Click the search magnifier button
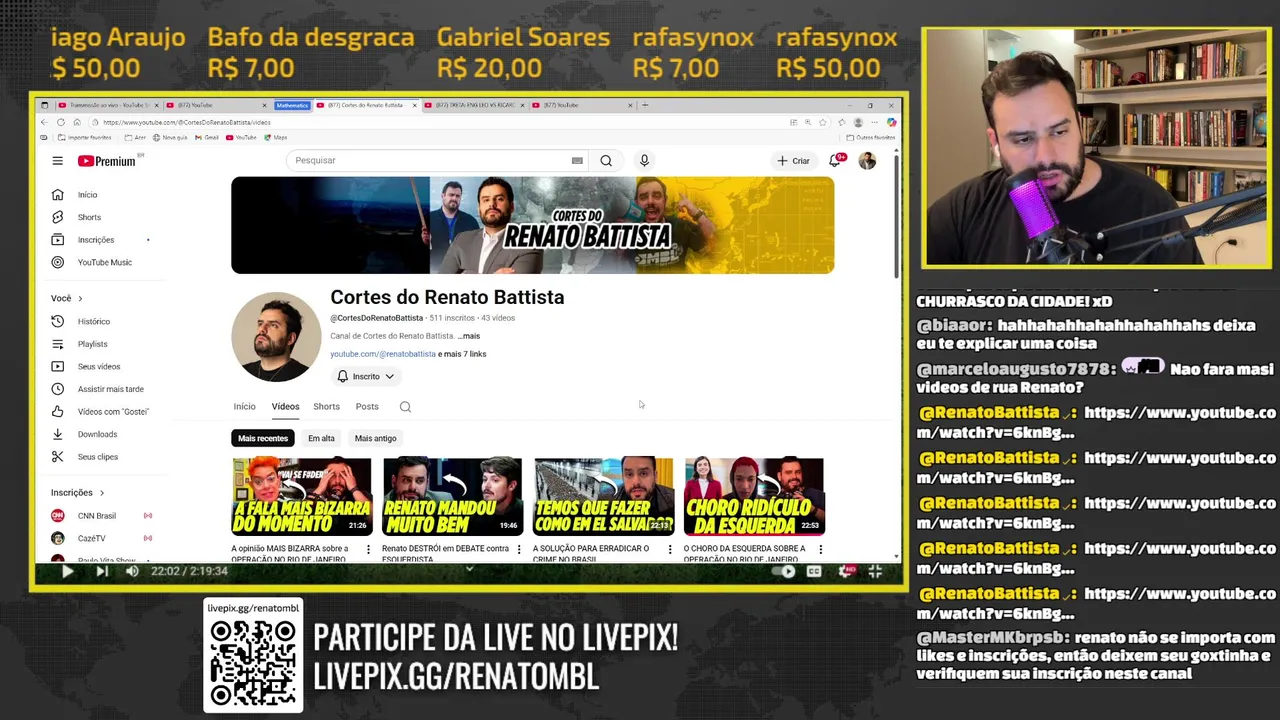 click(606, 160)
